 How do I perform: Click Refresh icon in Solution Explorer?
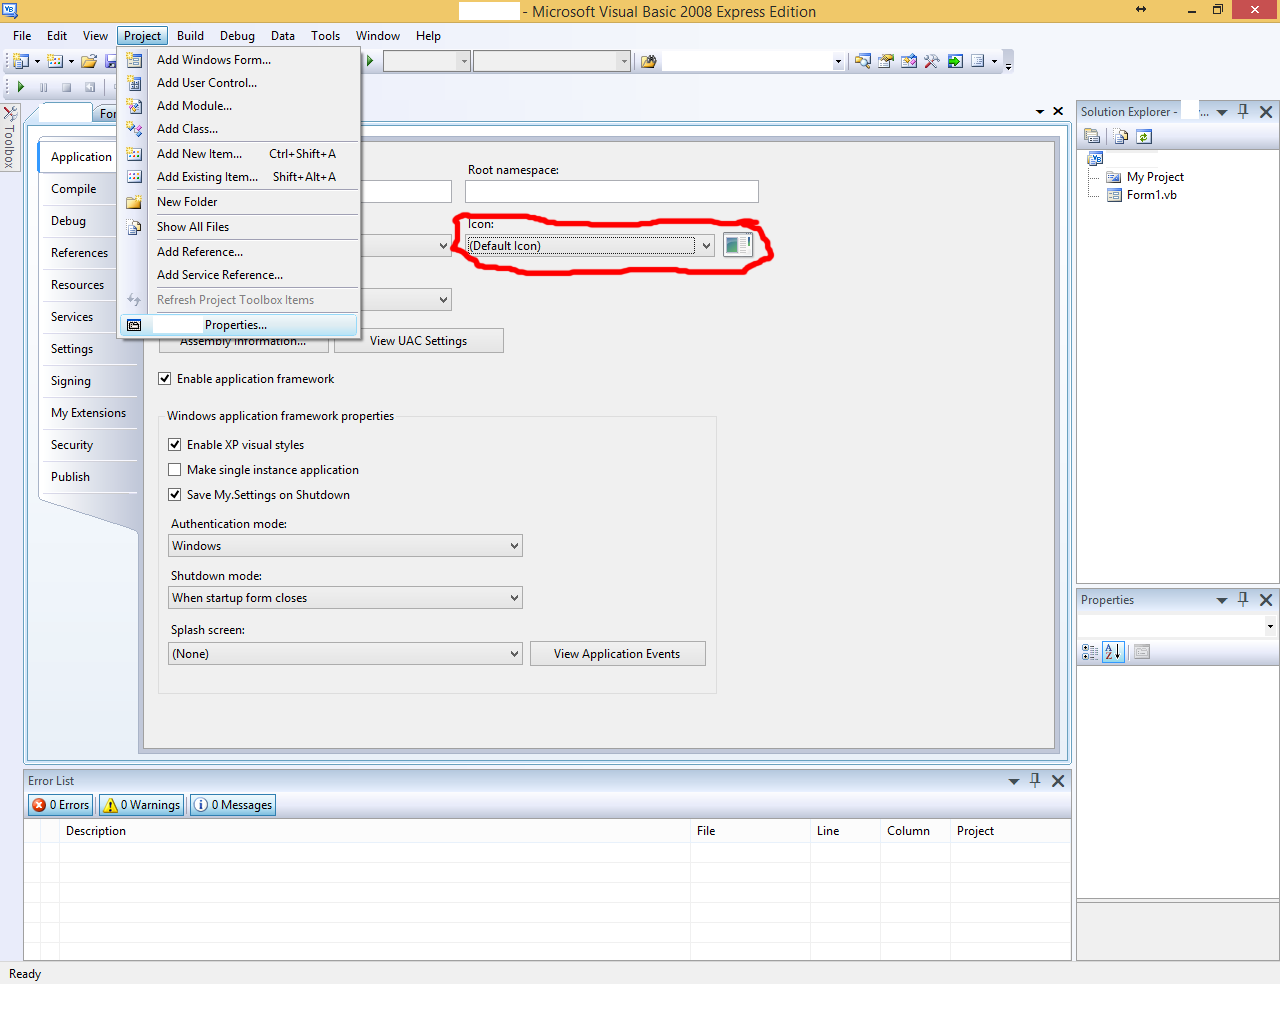(1144, 136)
